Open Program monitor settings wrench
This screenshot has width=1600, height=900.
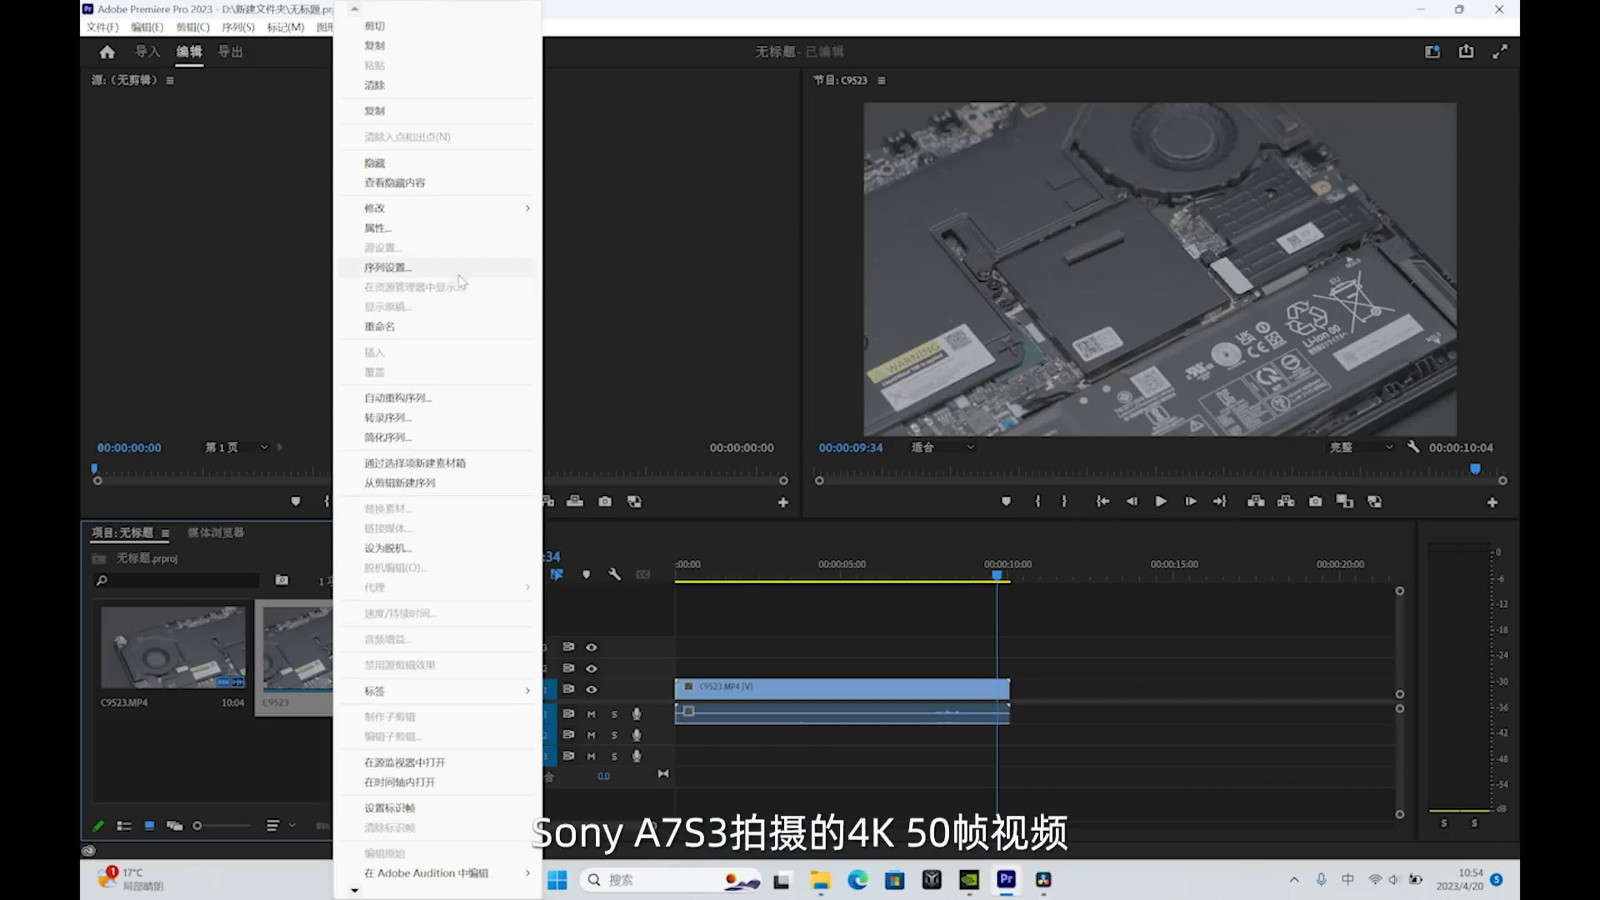pos(1413,447)
